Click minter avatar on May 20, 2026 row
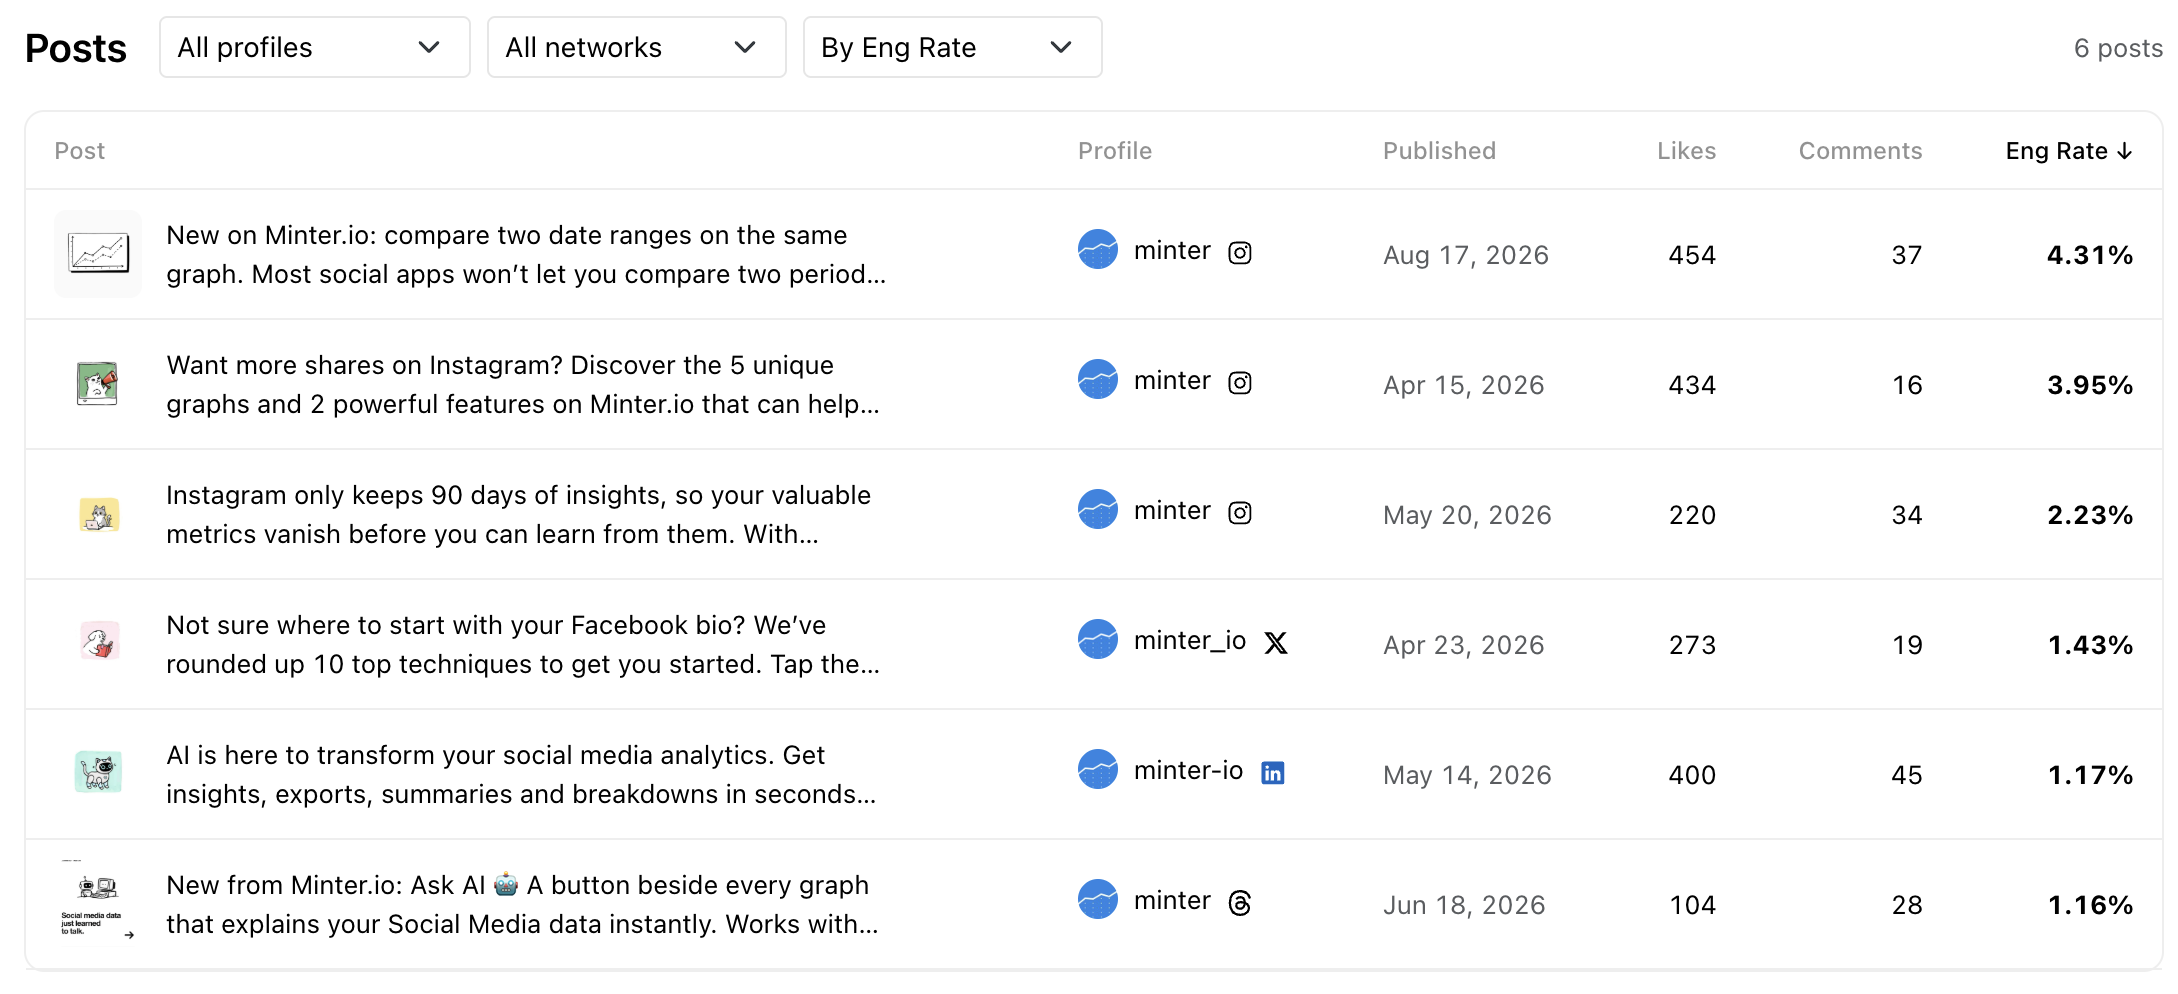 click(x=1098, y=510)
